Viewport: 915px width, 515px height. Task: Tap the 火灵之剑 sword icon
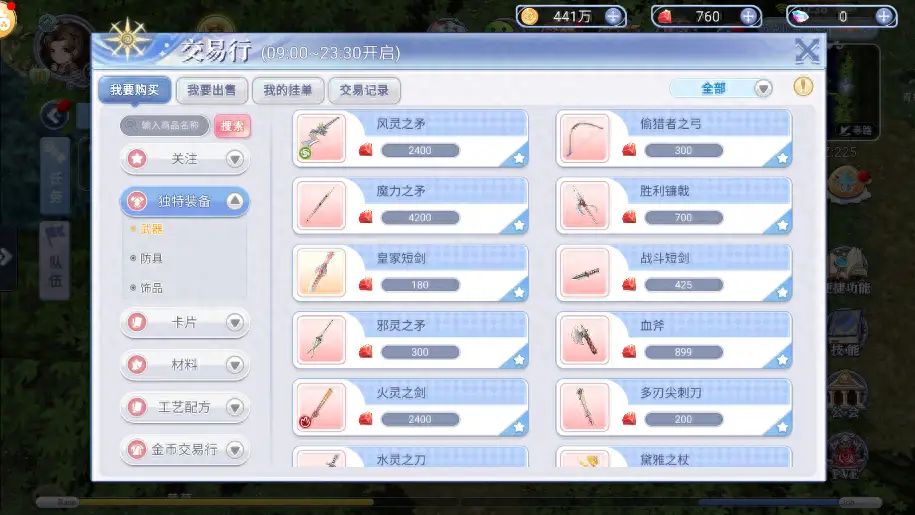click(321, 407)
